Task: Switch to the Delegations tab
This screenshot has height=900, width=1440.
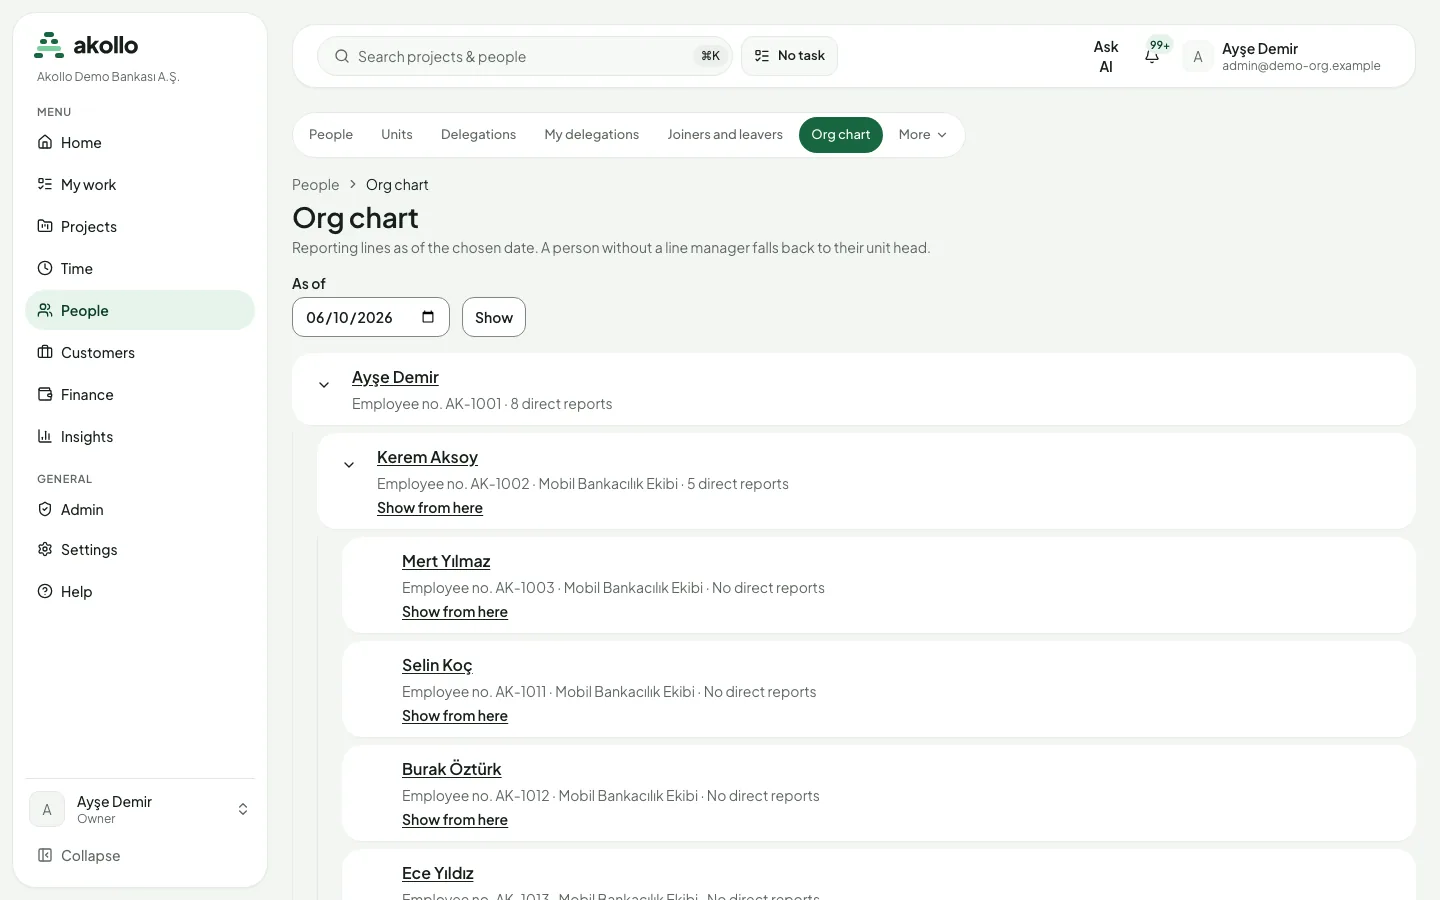Action: coord(479,135)
